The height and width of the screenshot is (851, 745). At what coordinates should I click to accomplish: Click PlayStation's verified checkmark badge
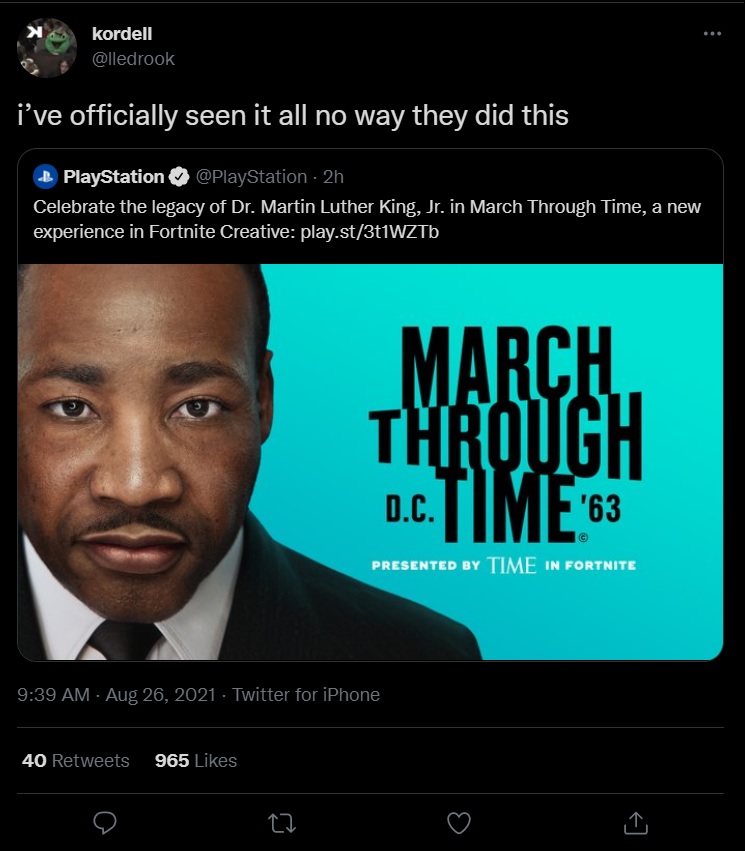178,177
